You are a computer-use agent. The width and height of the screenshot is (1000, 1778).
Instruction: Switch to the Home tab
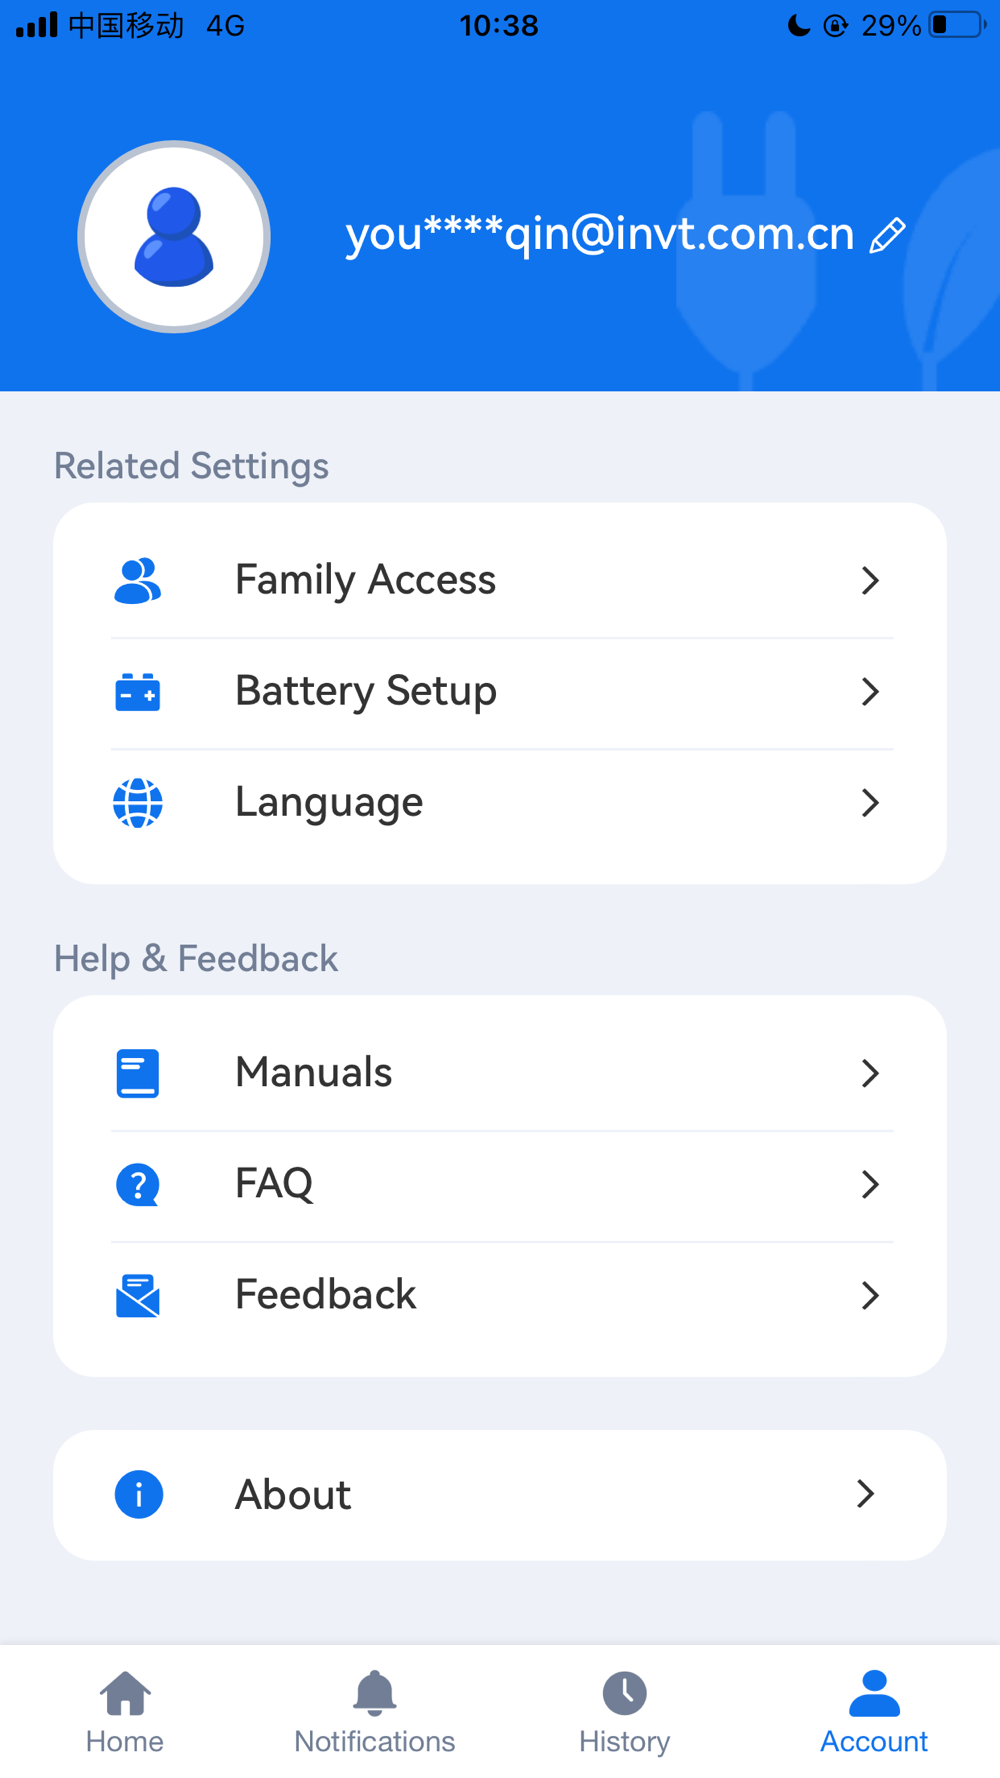point(125,1712)
